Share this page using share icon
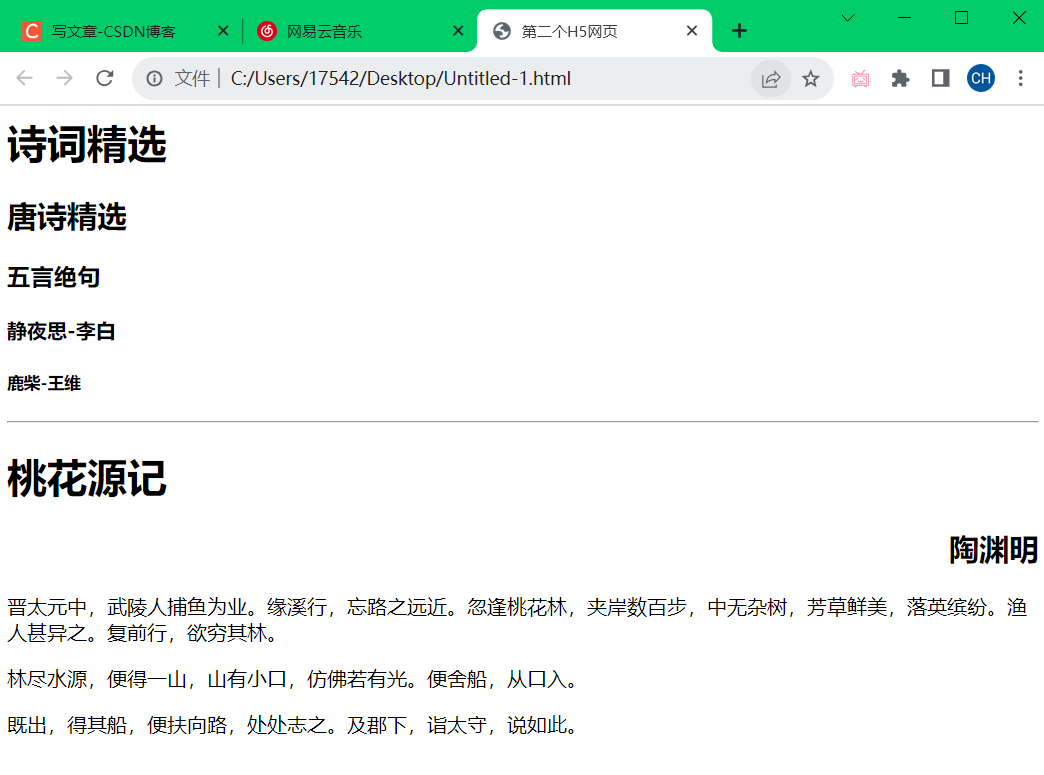Viewport: 1044px width, 775px height. click(770, 79)
